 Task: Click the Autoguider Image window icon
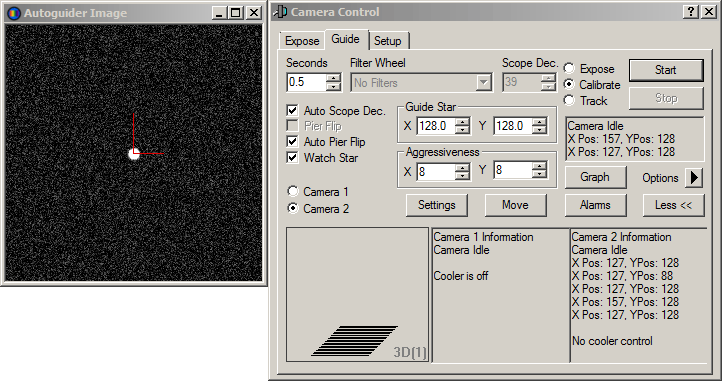[x=14, y=13]
